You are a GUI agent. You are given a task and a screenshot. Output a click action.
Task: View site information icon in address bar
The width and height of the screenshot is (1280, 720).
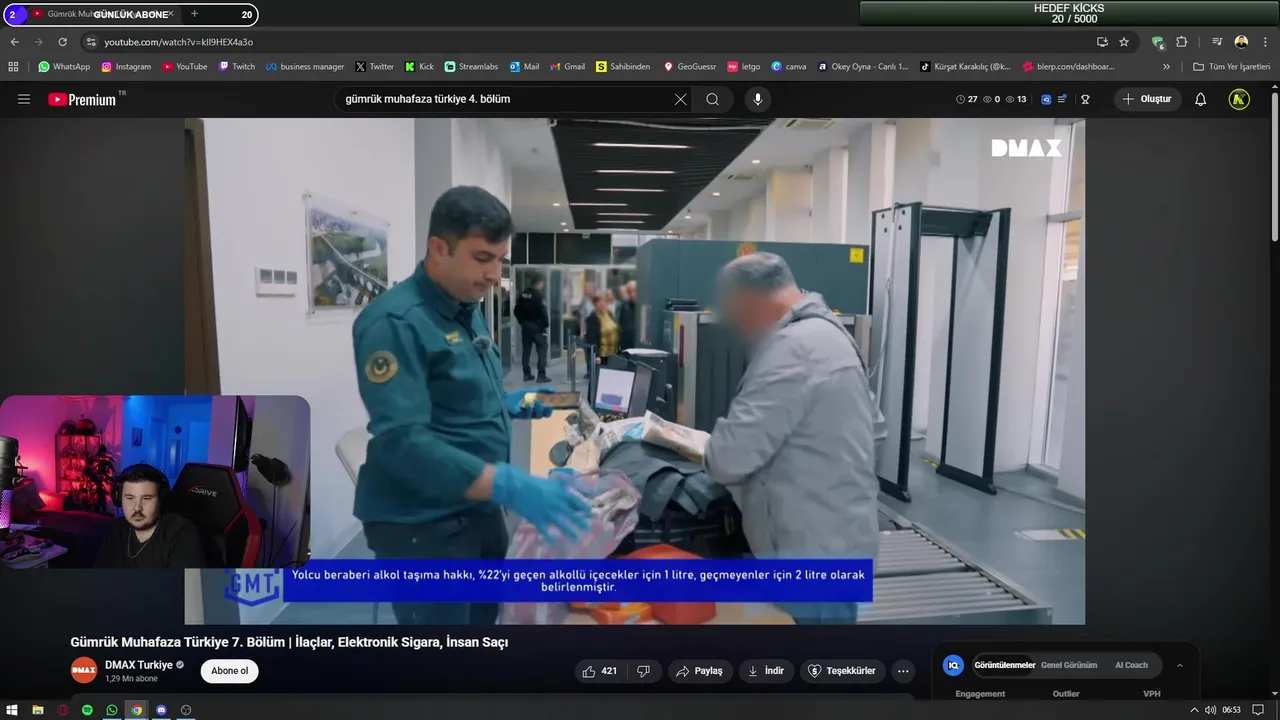90,42
